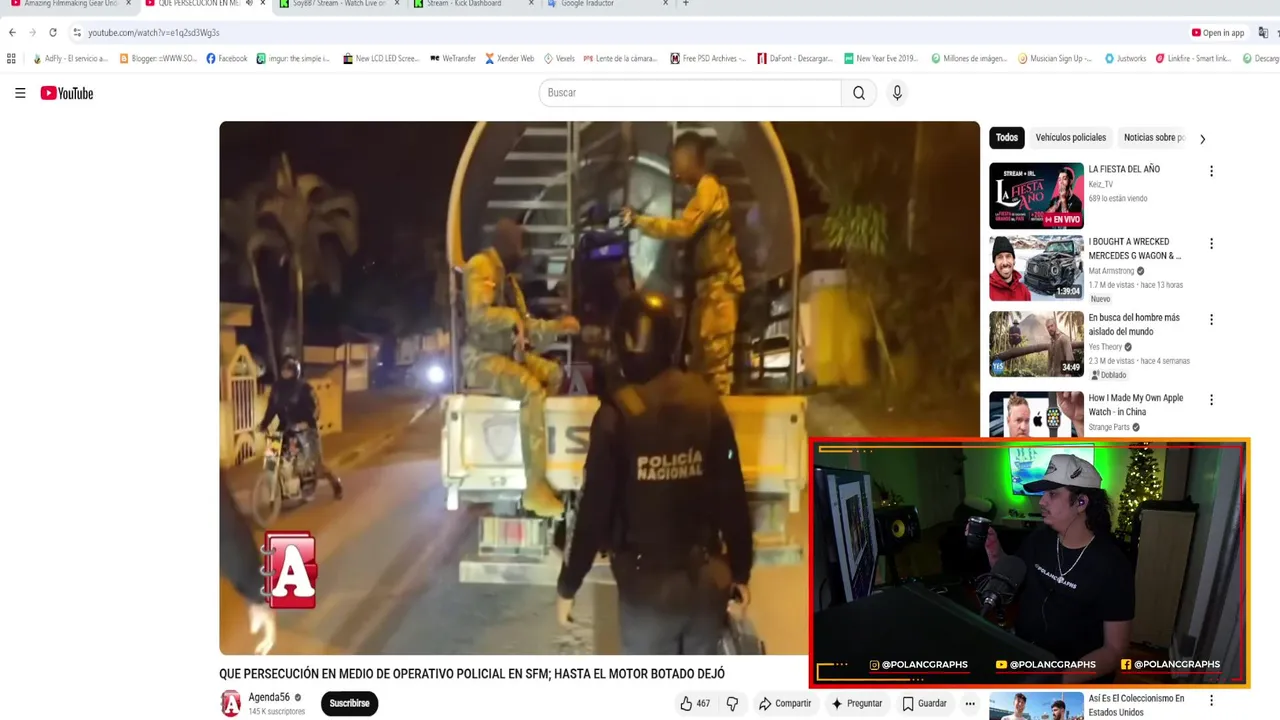1280x720 pixels.
Task: Click the search magnifier button
Action: (x=858, y=93)
